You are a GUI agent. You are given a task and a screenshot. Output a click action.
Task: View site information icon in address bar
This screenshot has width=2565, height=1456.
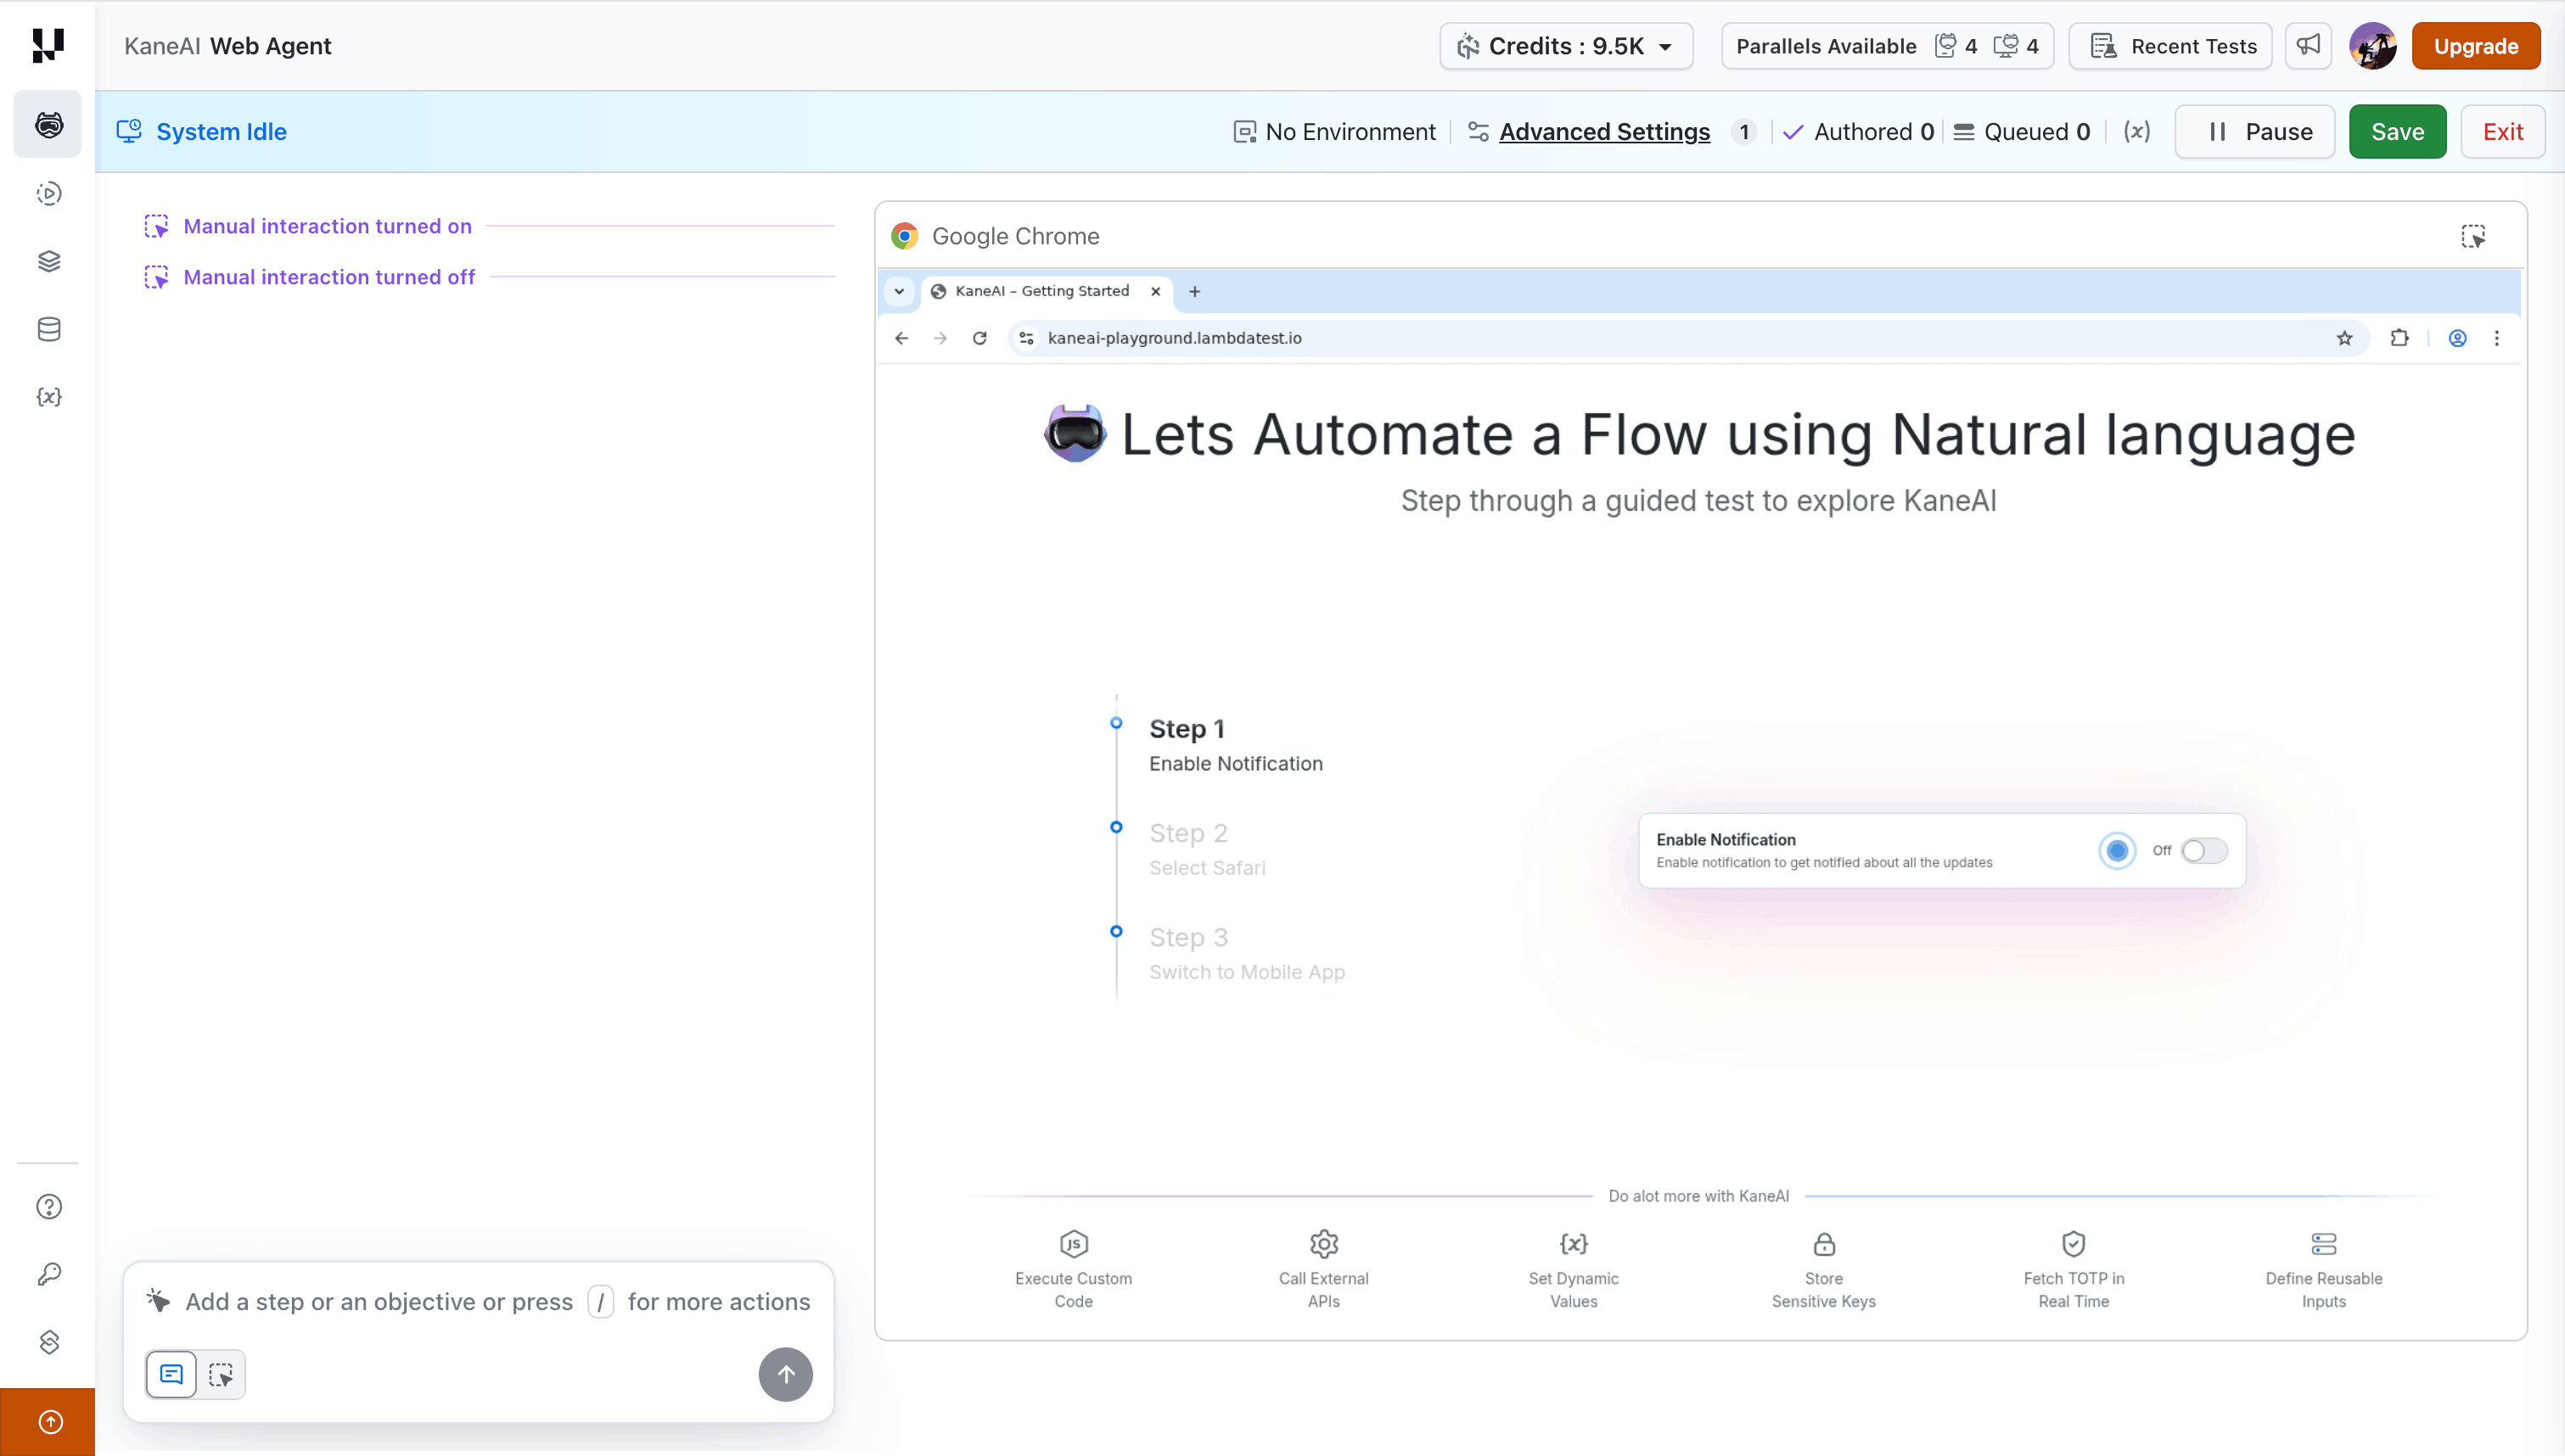pyautogui.click(x=1026, y=338)
